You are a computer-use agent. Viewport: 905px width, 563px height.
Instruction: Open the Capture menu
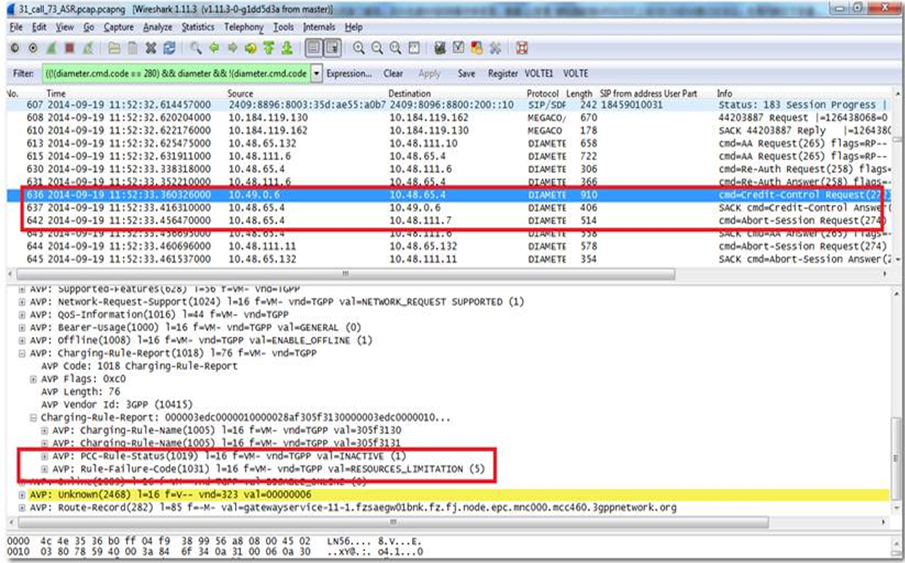[118, 27]
